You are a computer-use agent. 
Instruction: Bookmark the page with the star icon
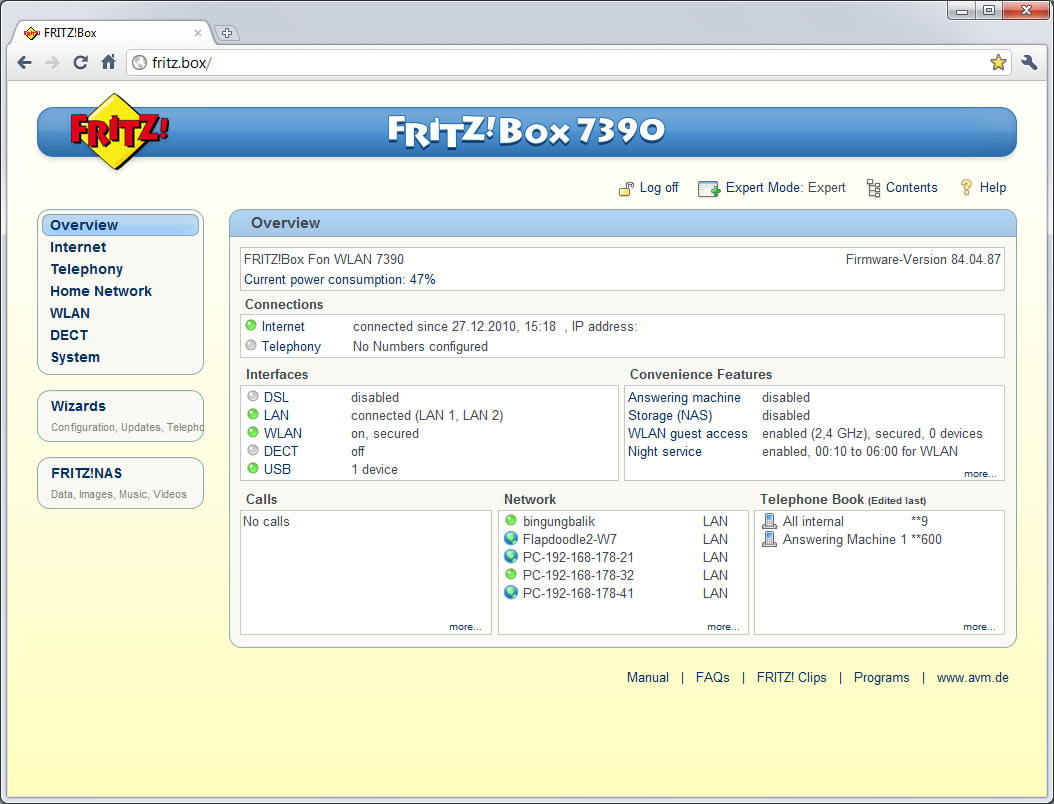pos(998,62)
